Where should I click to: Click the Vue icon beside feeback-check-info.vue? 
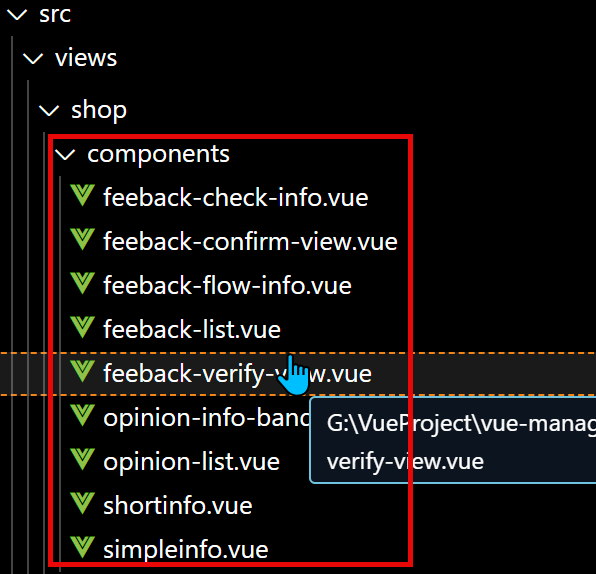[x=82, y=196]
